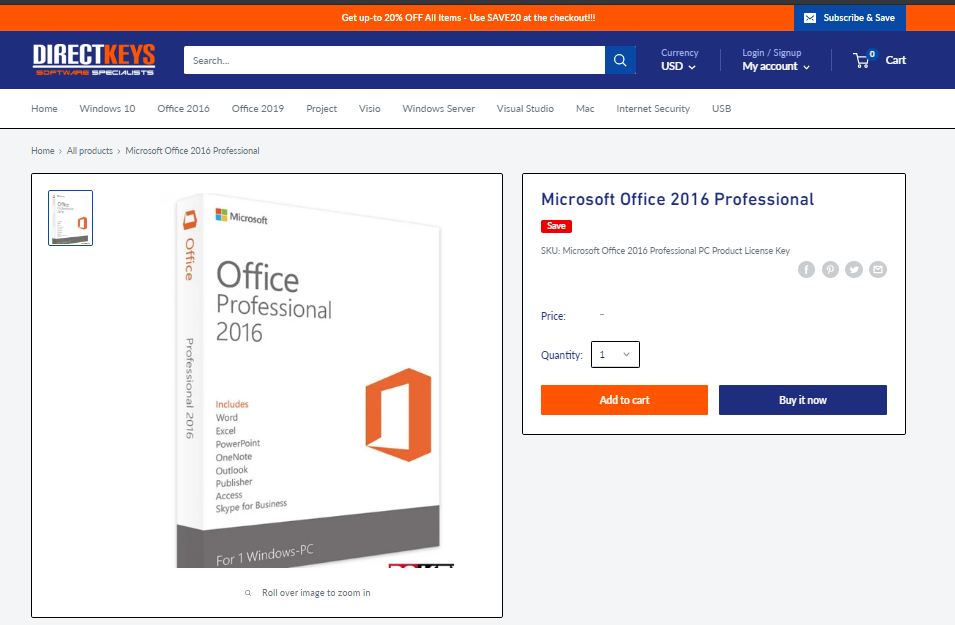Focus the Search input field
Image resolution: width=955 pixels, height=625 pixels.
click(394, 60)
